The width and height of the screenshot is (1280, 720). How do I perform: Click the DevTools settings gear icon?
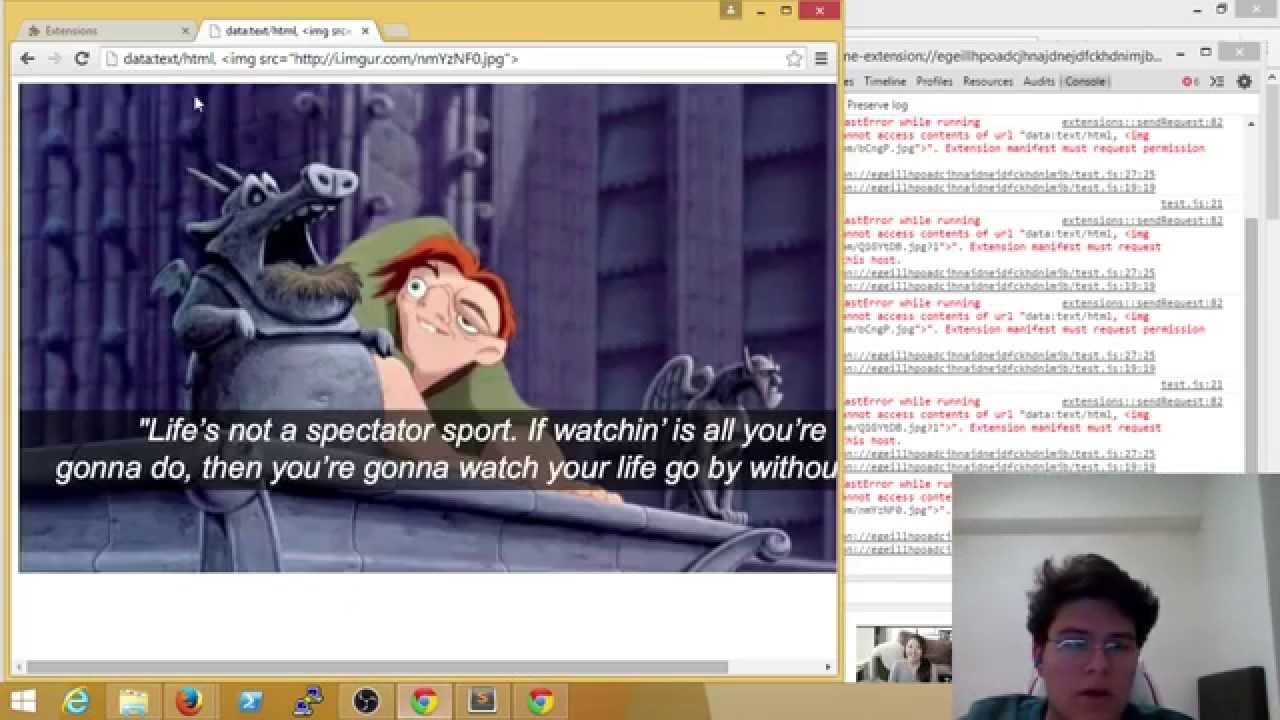(x=1244, y=81)
